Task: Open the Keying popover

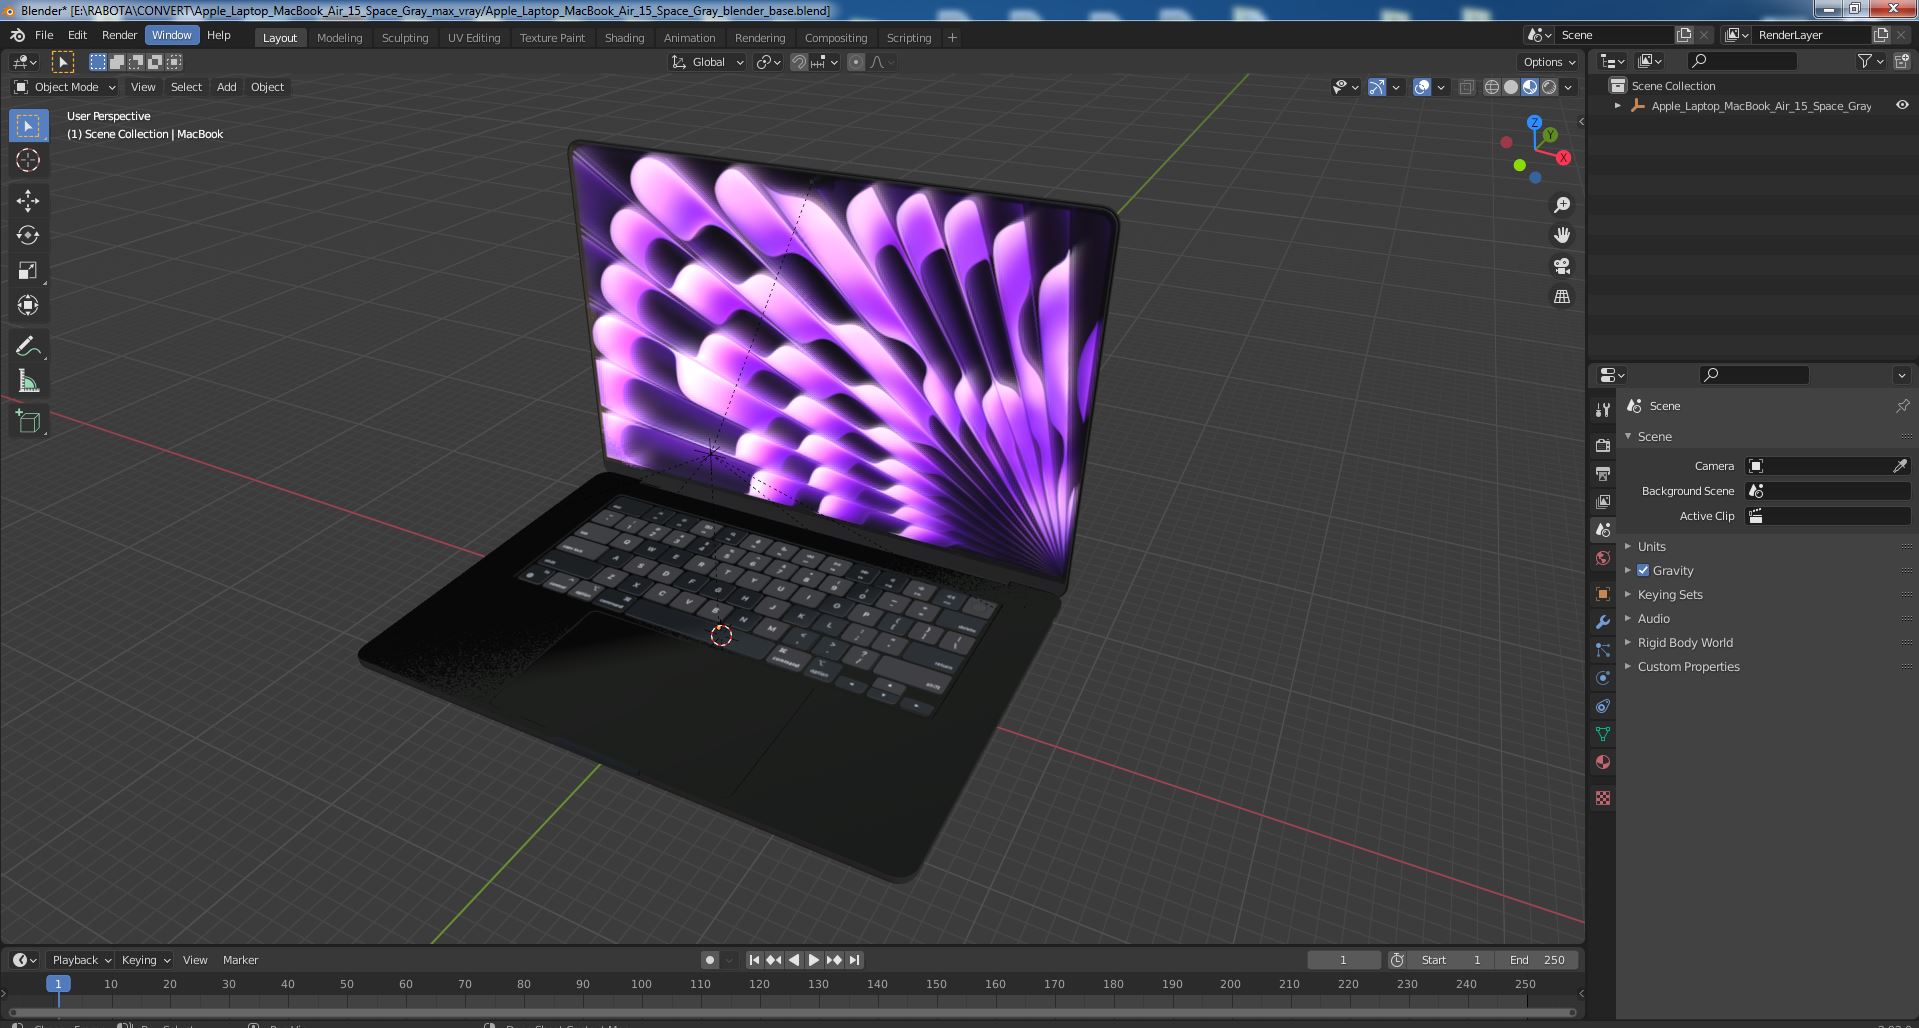Action: [146, 960]
